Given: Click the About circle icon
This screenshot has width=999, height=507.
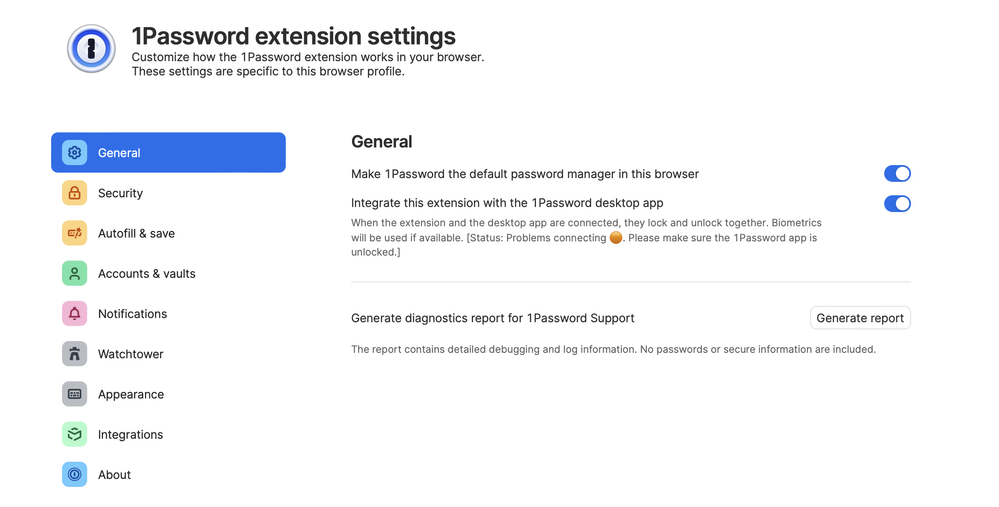Looking at the screenshot, I should 74,475.
